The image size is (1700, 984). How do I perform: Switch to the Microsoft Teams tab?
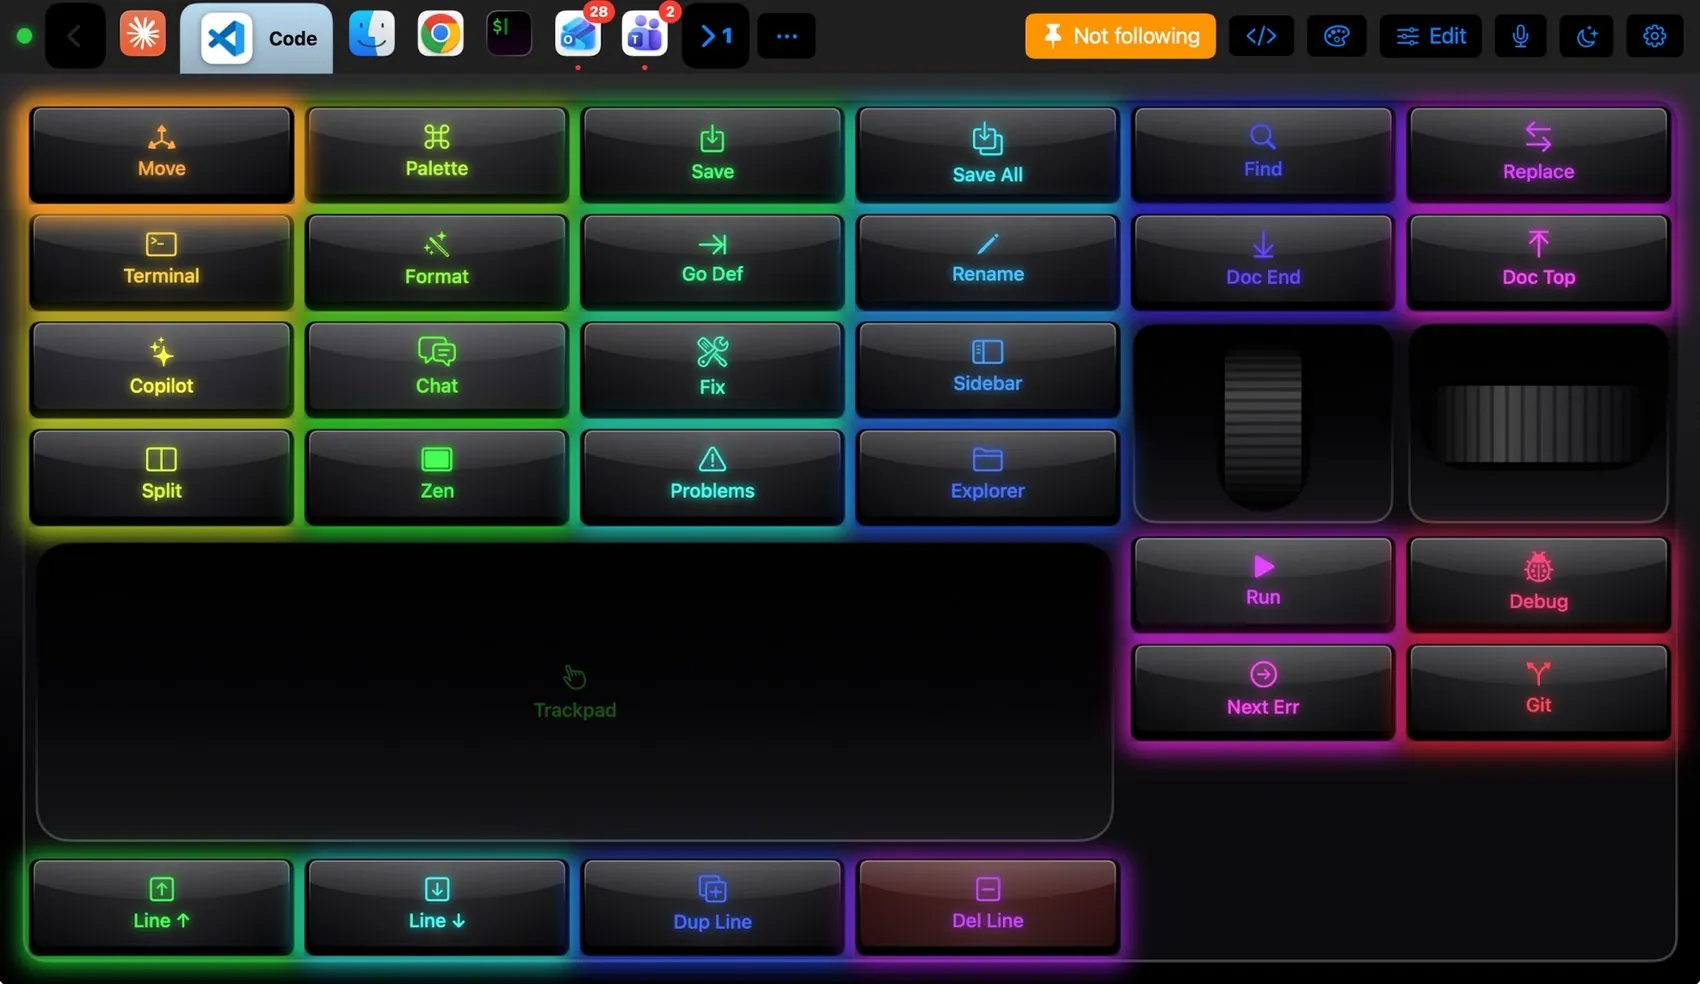[645, 35]
